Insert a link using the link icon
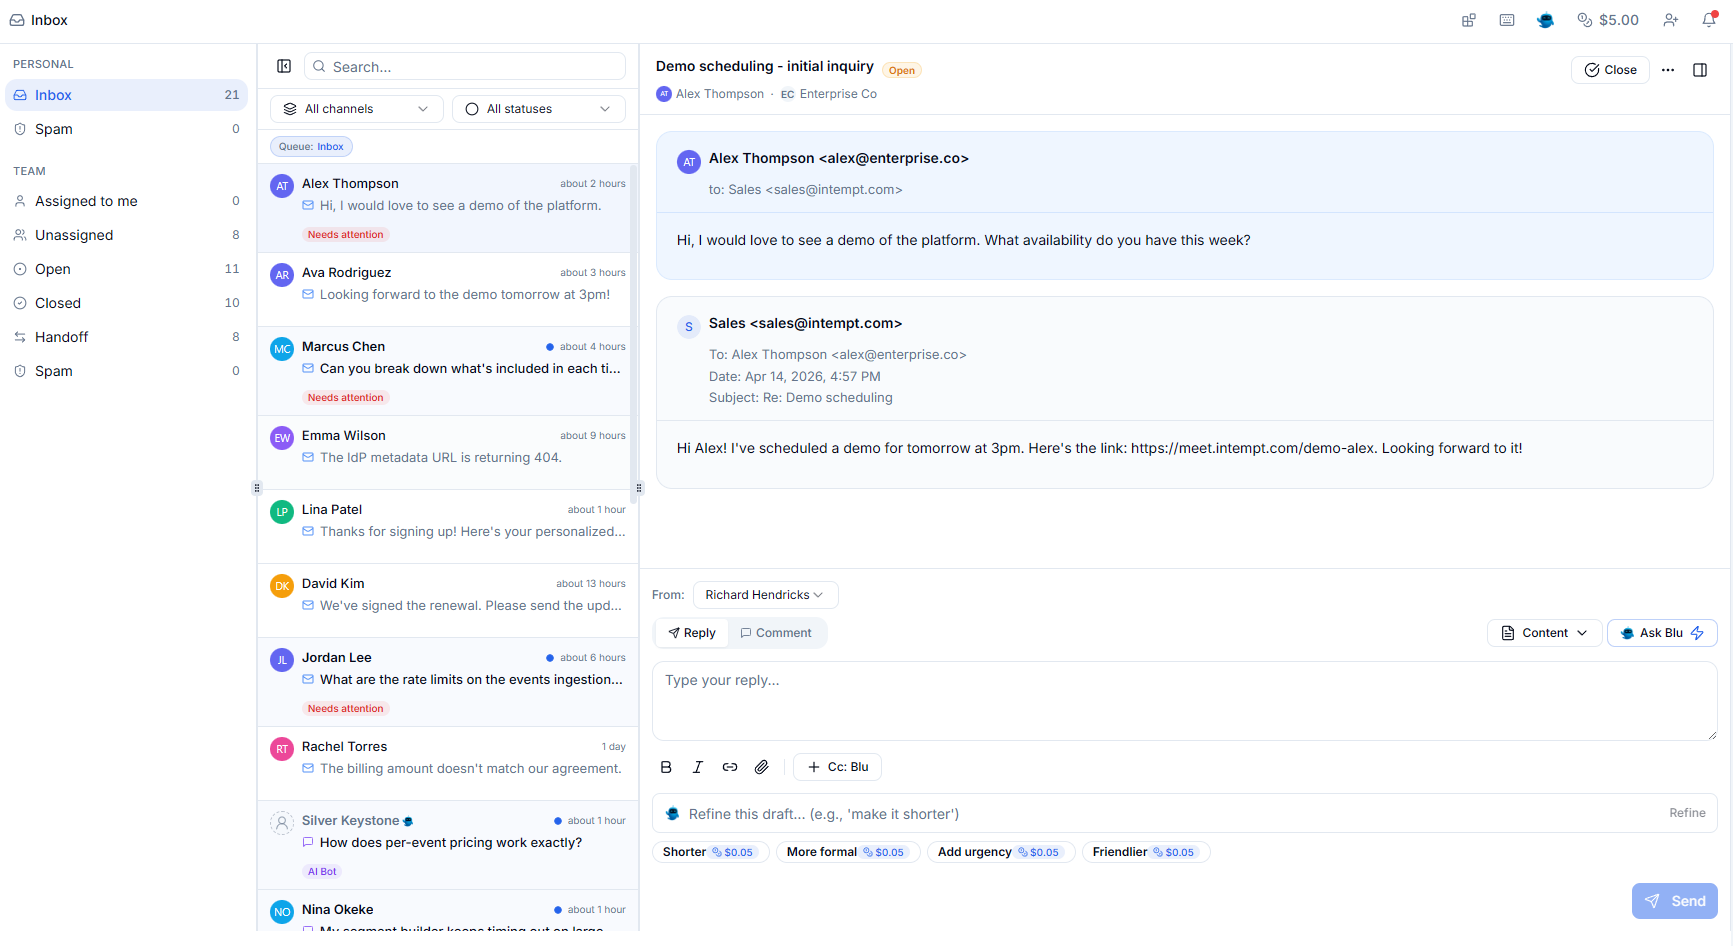The height and width of the screenshot is (946, 1733). point(729,766)
